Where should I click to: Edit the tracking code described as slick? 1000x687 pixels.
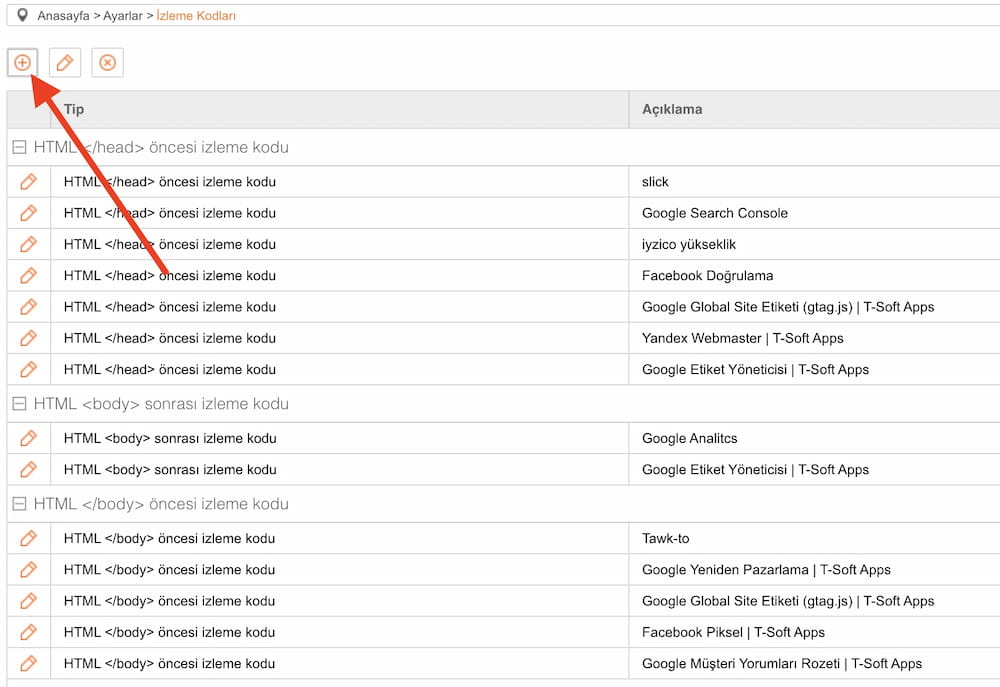tap(28, 181)
